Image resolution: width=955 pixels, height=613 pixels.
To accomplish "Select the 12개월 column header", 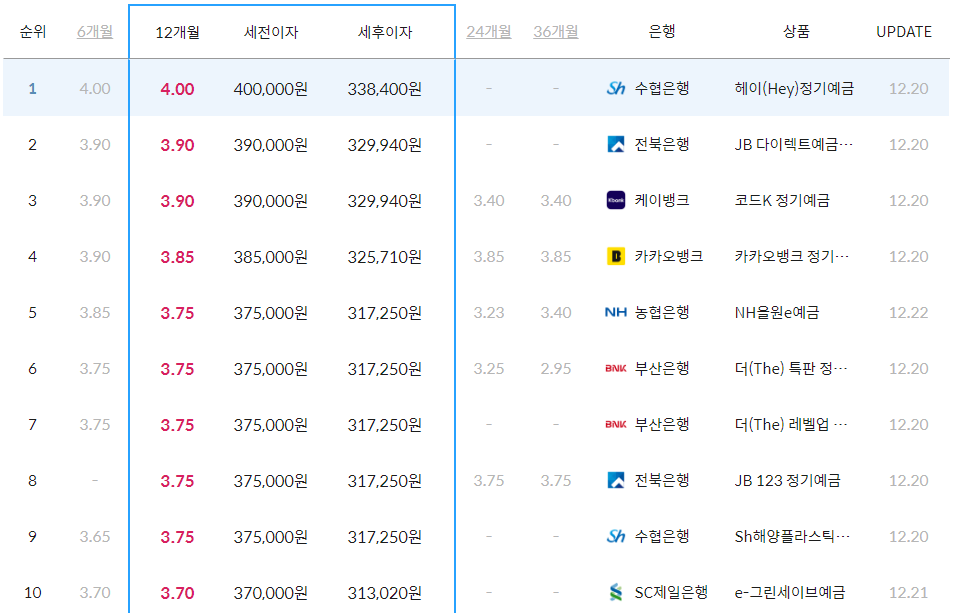I will pos(177,32).
